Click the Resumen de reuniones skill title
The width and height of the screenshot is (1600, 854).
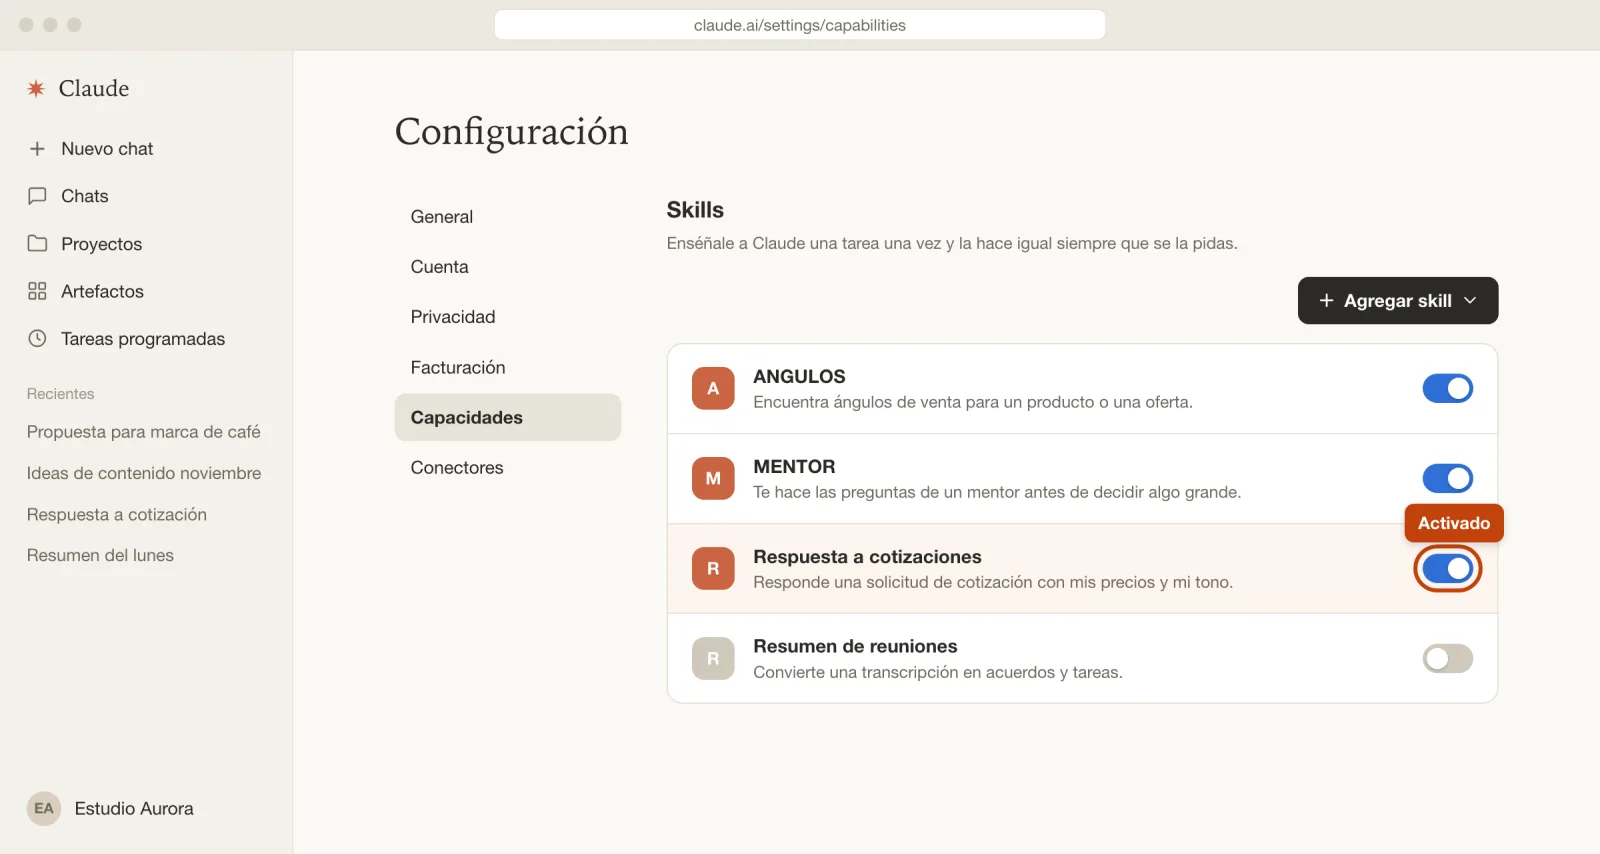click(x=855, y=646)
